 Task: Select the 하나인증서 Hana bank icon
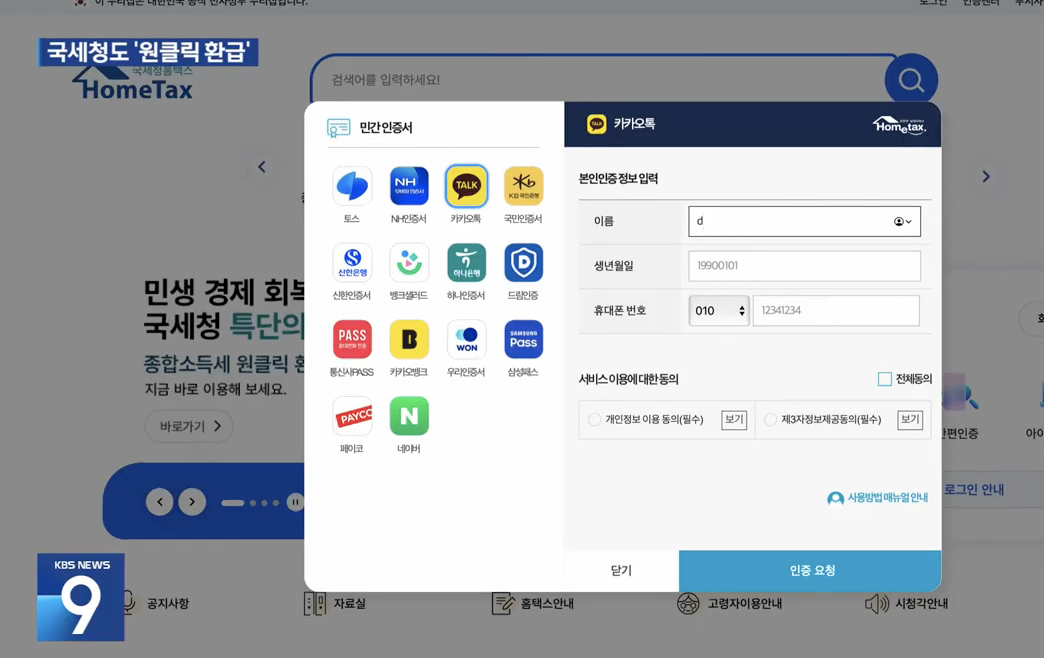(466, 262)
